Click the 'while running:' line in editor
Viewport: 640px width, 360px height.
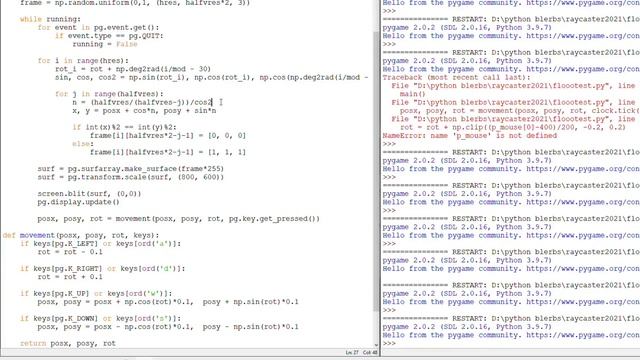coord(50,19)
